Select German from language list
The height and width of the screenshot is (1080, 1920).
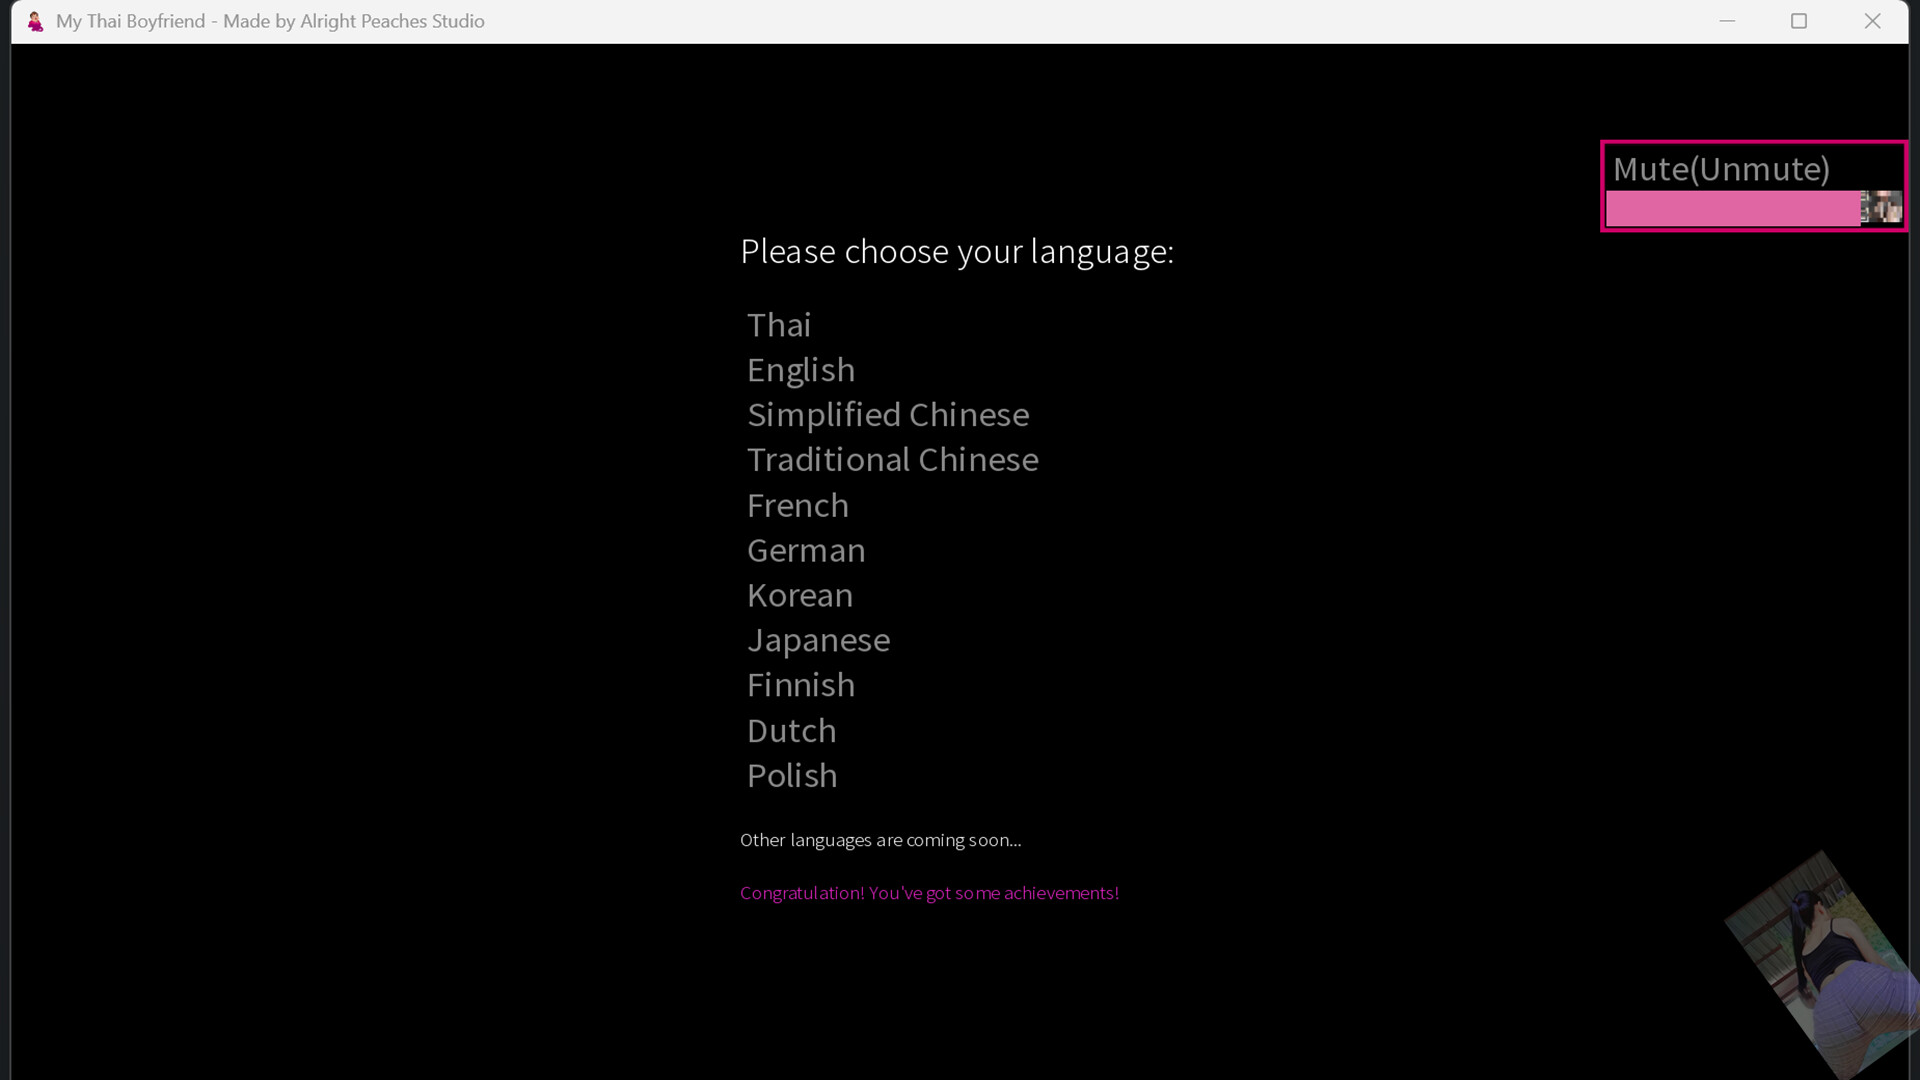pyautogui.click(x=805, y=551)
